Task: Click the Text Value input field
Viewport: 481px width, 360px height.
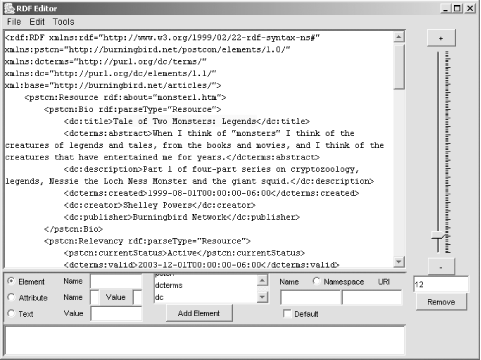Action: [116, 313]
